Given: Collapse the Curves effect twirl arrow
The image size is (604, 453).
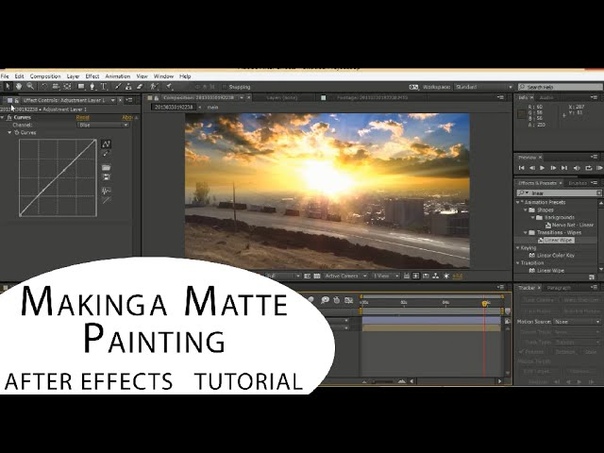Looking at the screenshot, I should [x=2, y=117].
